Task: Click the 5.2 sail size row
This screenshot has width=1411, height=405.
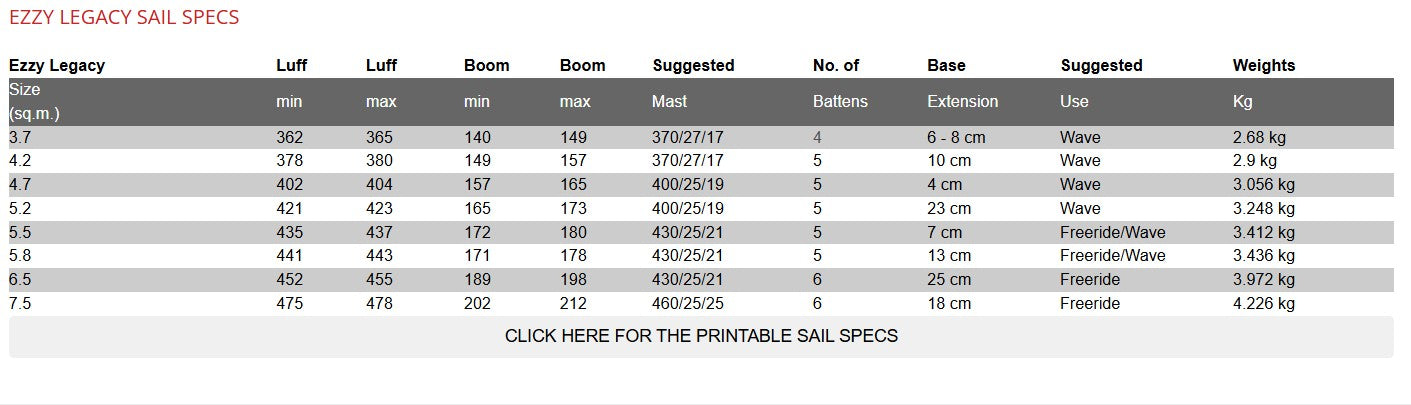Action: (20, 209)
